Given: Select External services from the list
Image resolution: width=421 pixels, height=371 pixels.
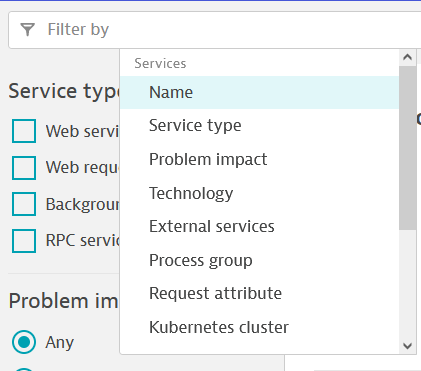Looking at the screenshot, I should pos(259,226).
